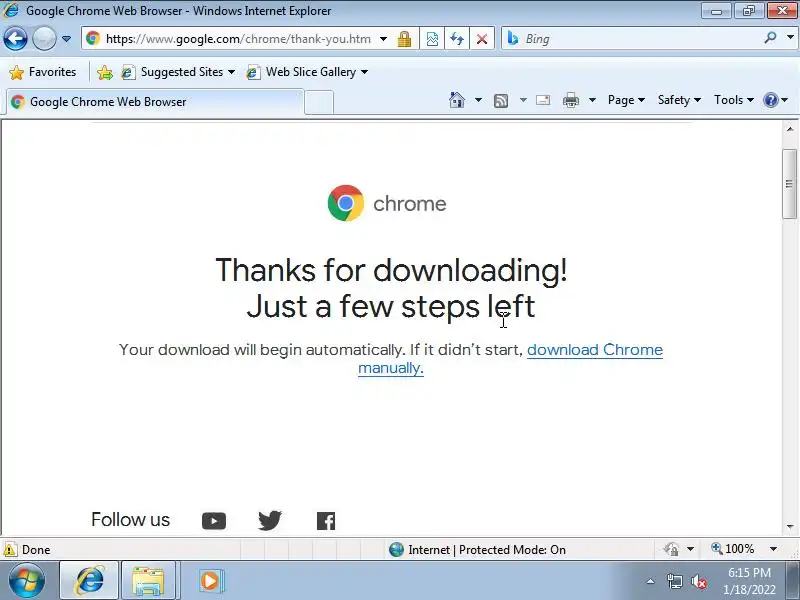Click the address bar URL field

237,39
